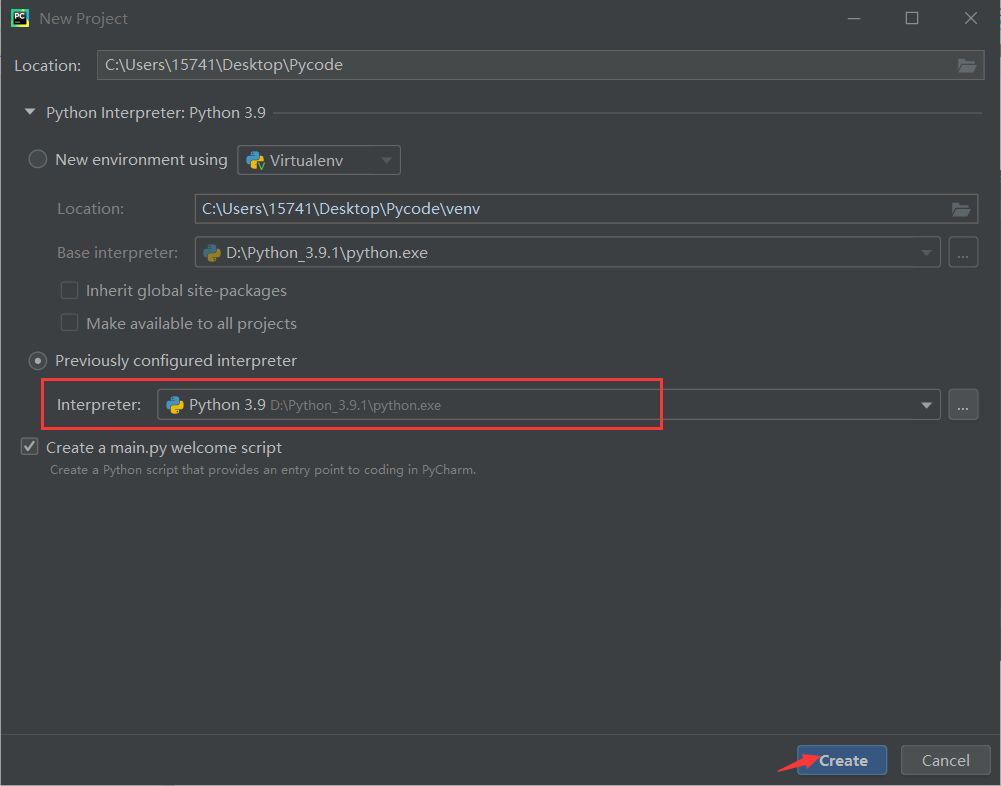Minimize the New Project window
The image size is (1001, 786).
[x=854, y=19]
